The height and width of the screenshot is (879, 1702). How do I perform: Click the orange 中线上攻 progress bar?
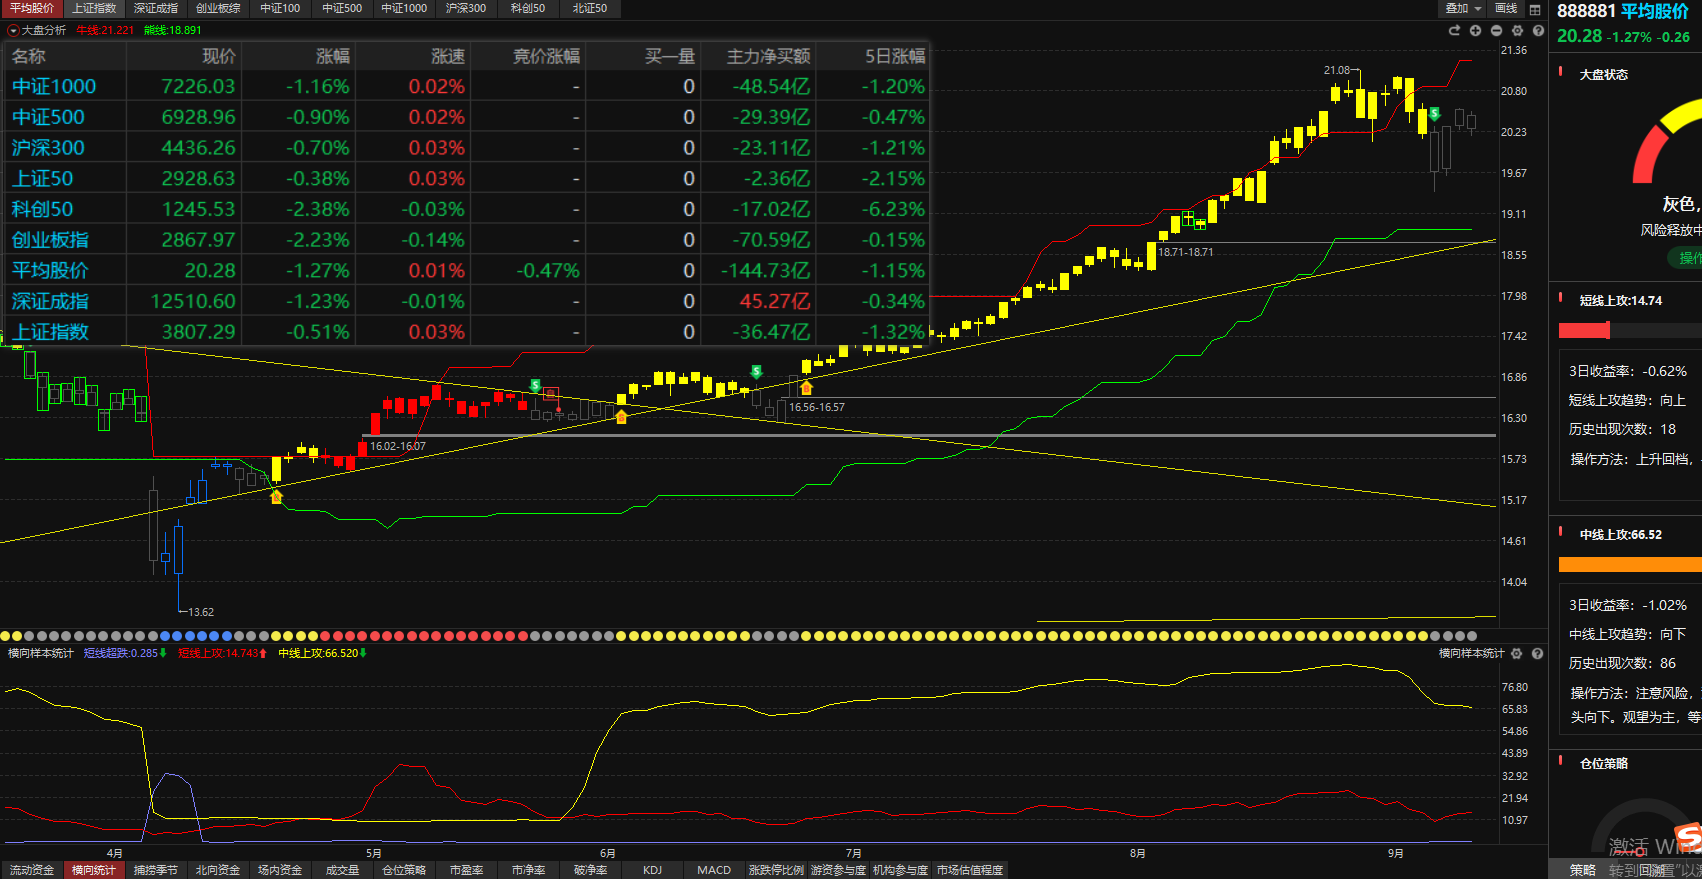pos(1630,565)
